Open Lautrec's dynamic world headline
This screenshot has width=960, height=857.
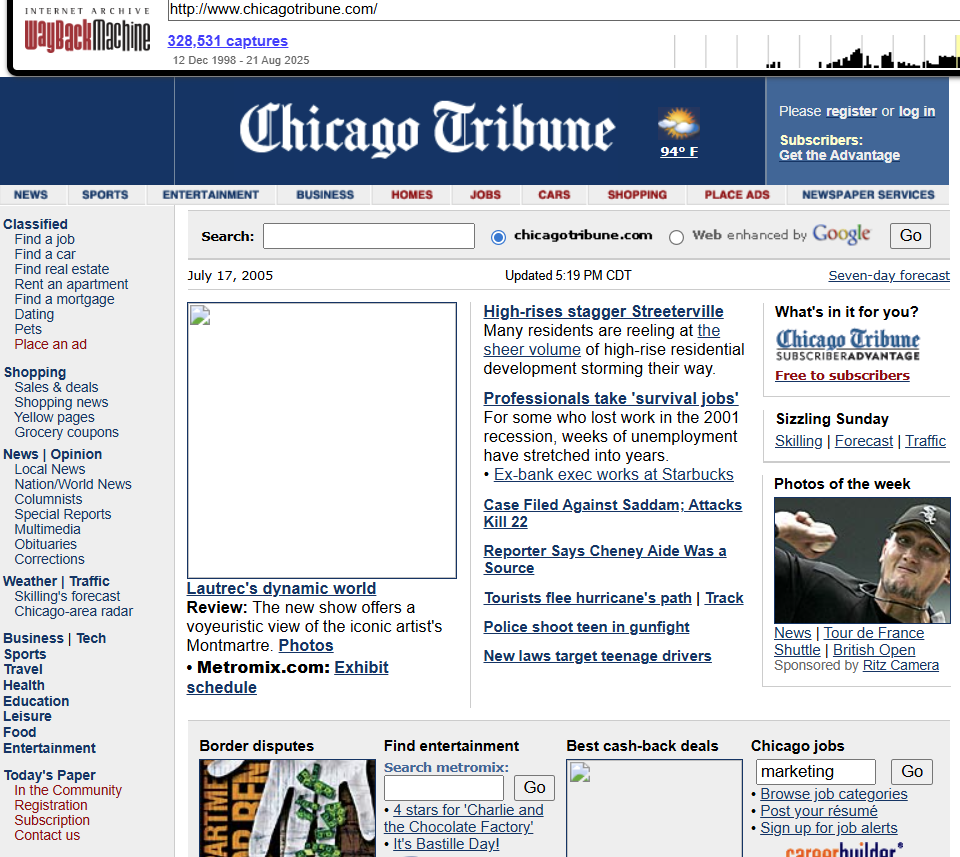pos(281,588)
